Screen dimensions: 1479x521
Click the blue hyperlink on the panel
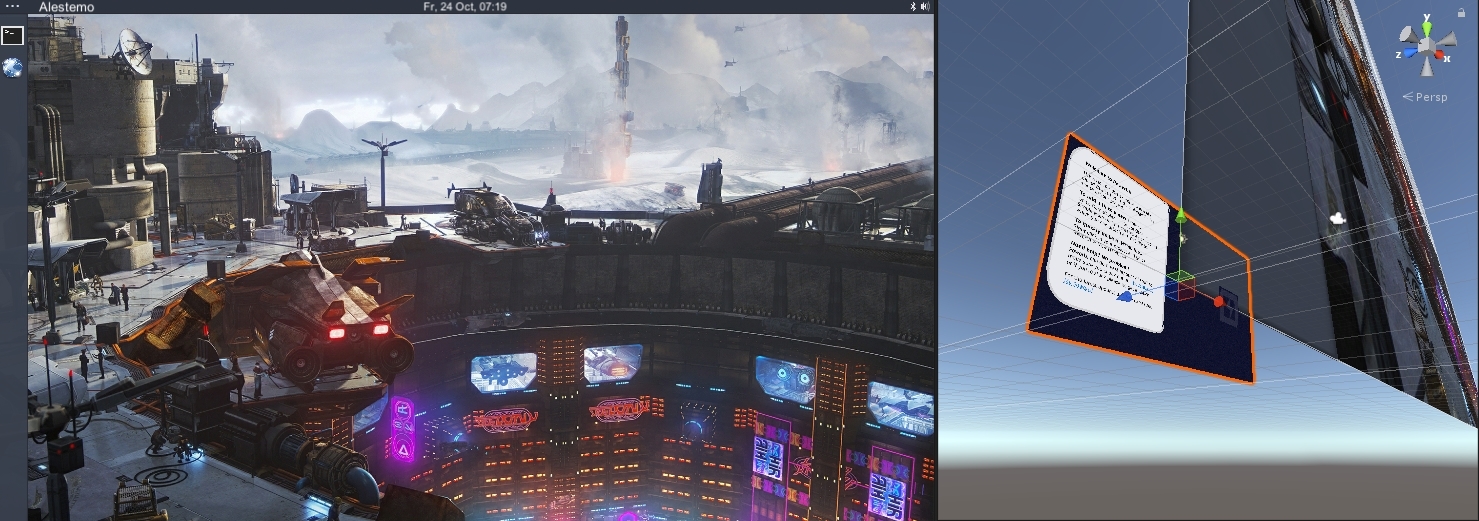coord(1078,283)
